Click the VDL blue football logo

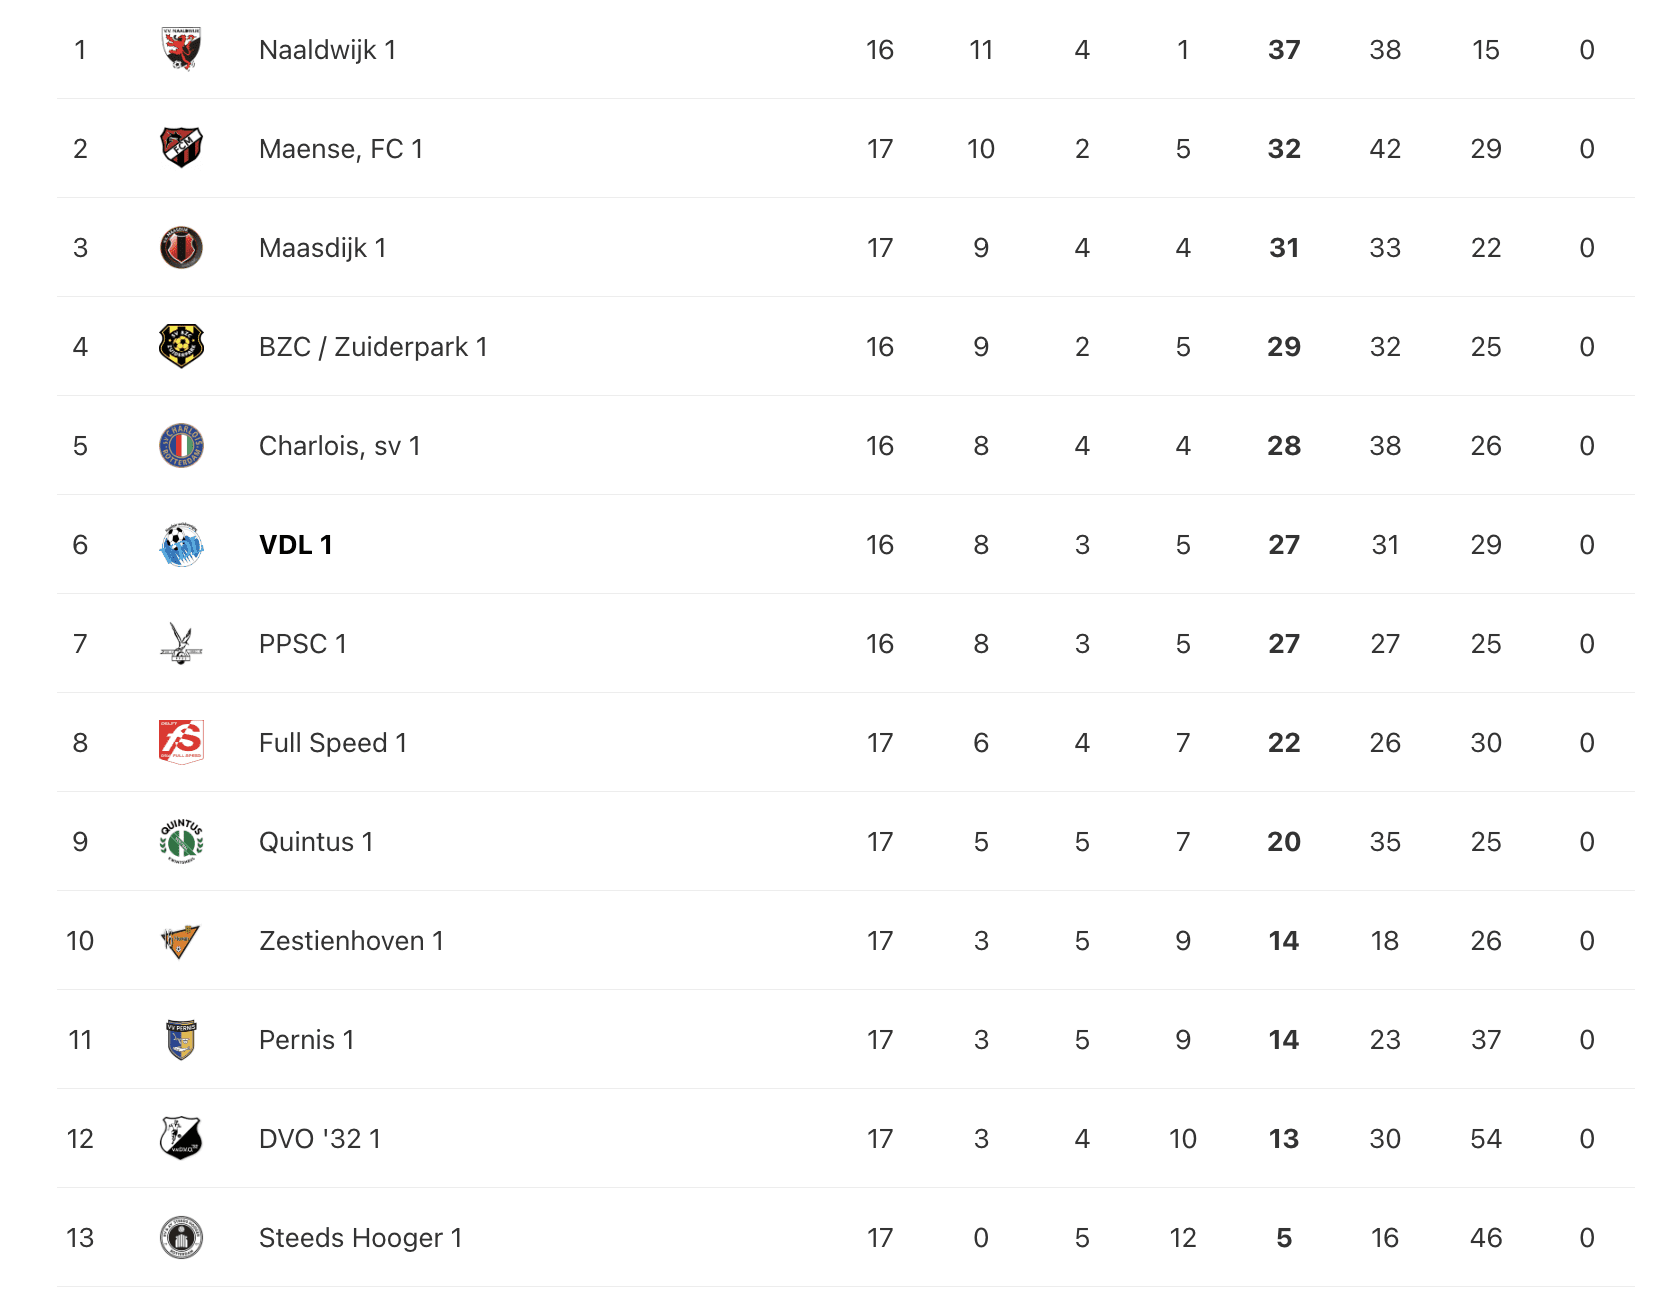[x=181, y=544]
